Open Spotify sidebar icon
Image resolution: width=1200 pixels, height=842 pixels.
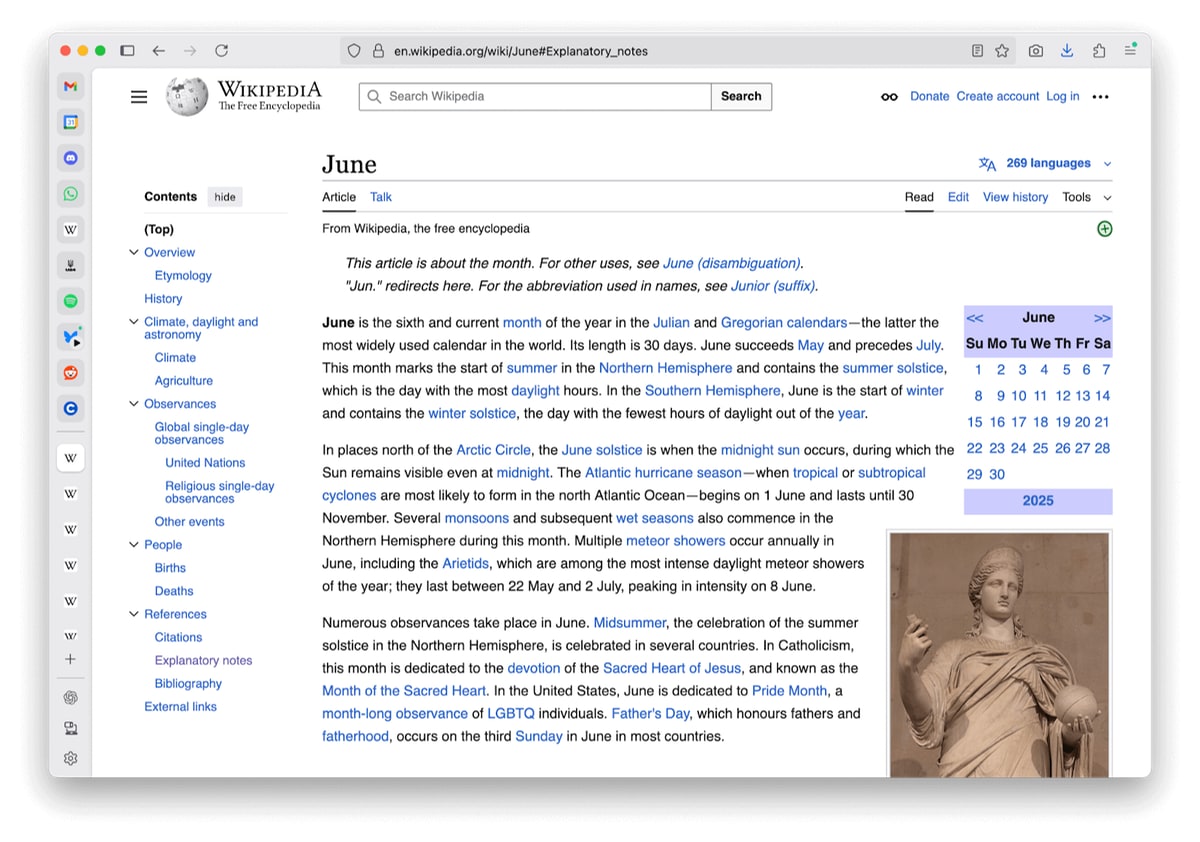coord(70,301)
